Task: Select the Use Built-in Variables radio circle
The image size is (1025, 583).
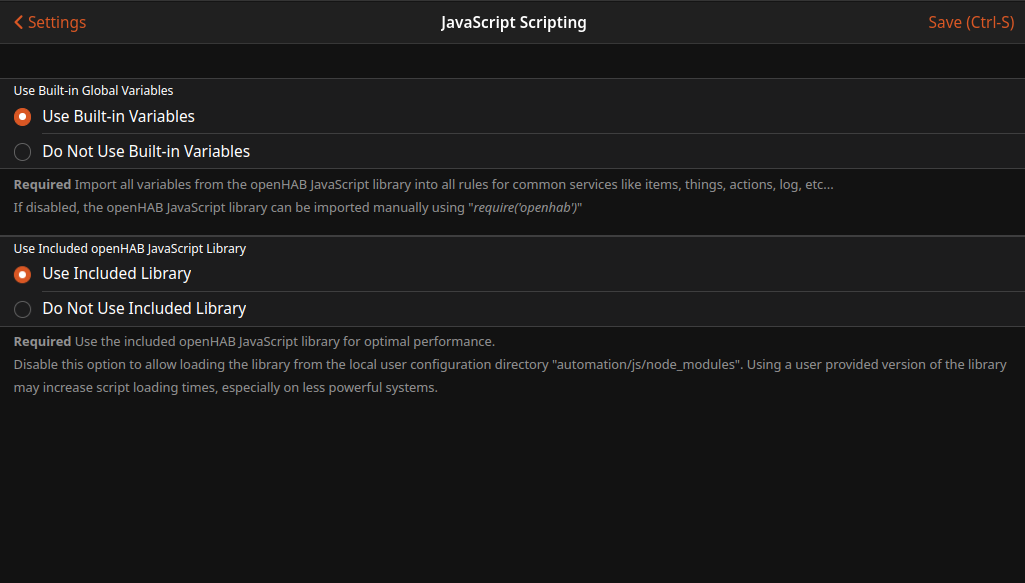Action: 23,117
